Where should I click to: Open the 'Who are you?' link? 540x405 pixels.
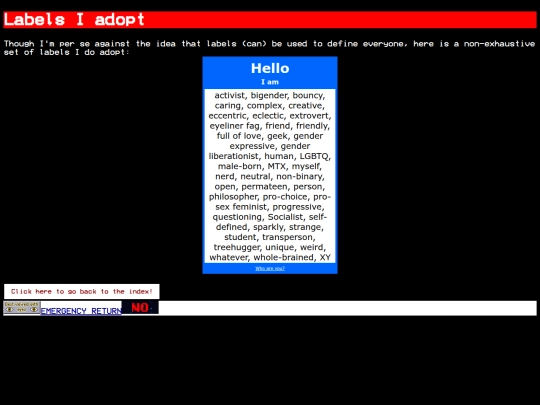coord(270,268)
